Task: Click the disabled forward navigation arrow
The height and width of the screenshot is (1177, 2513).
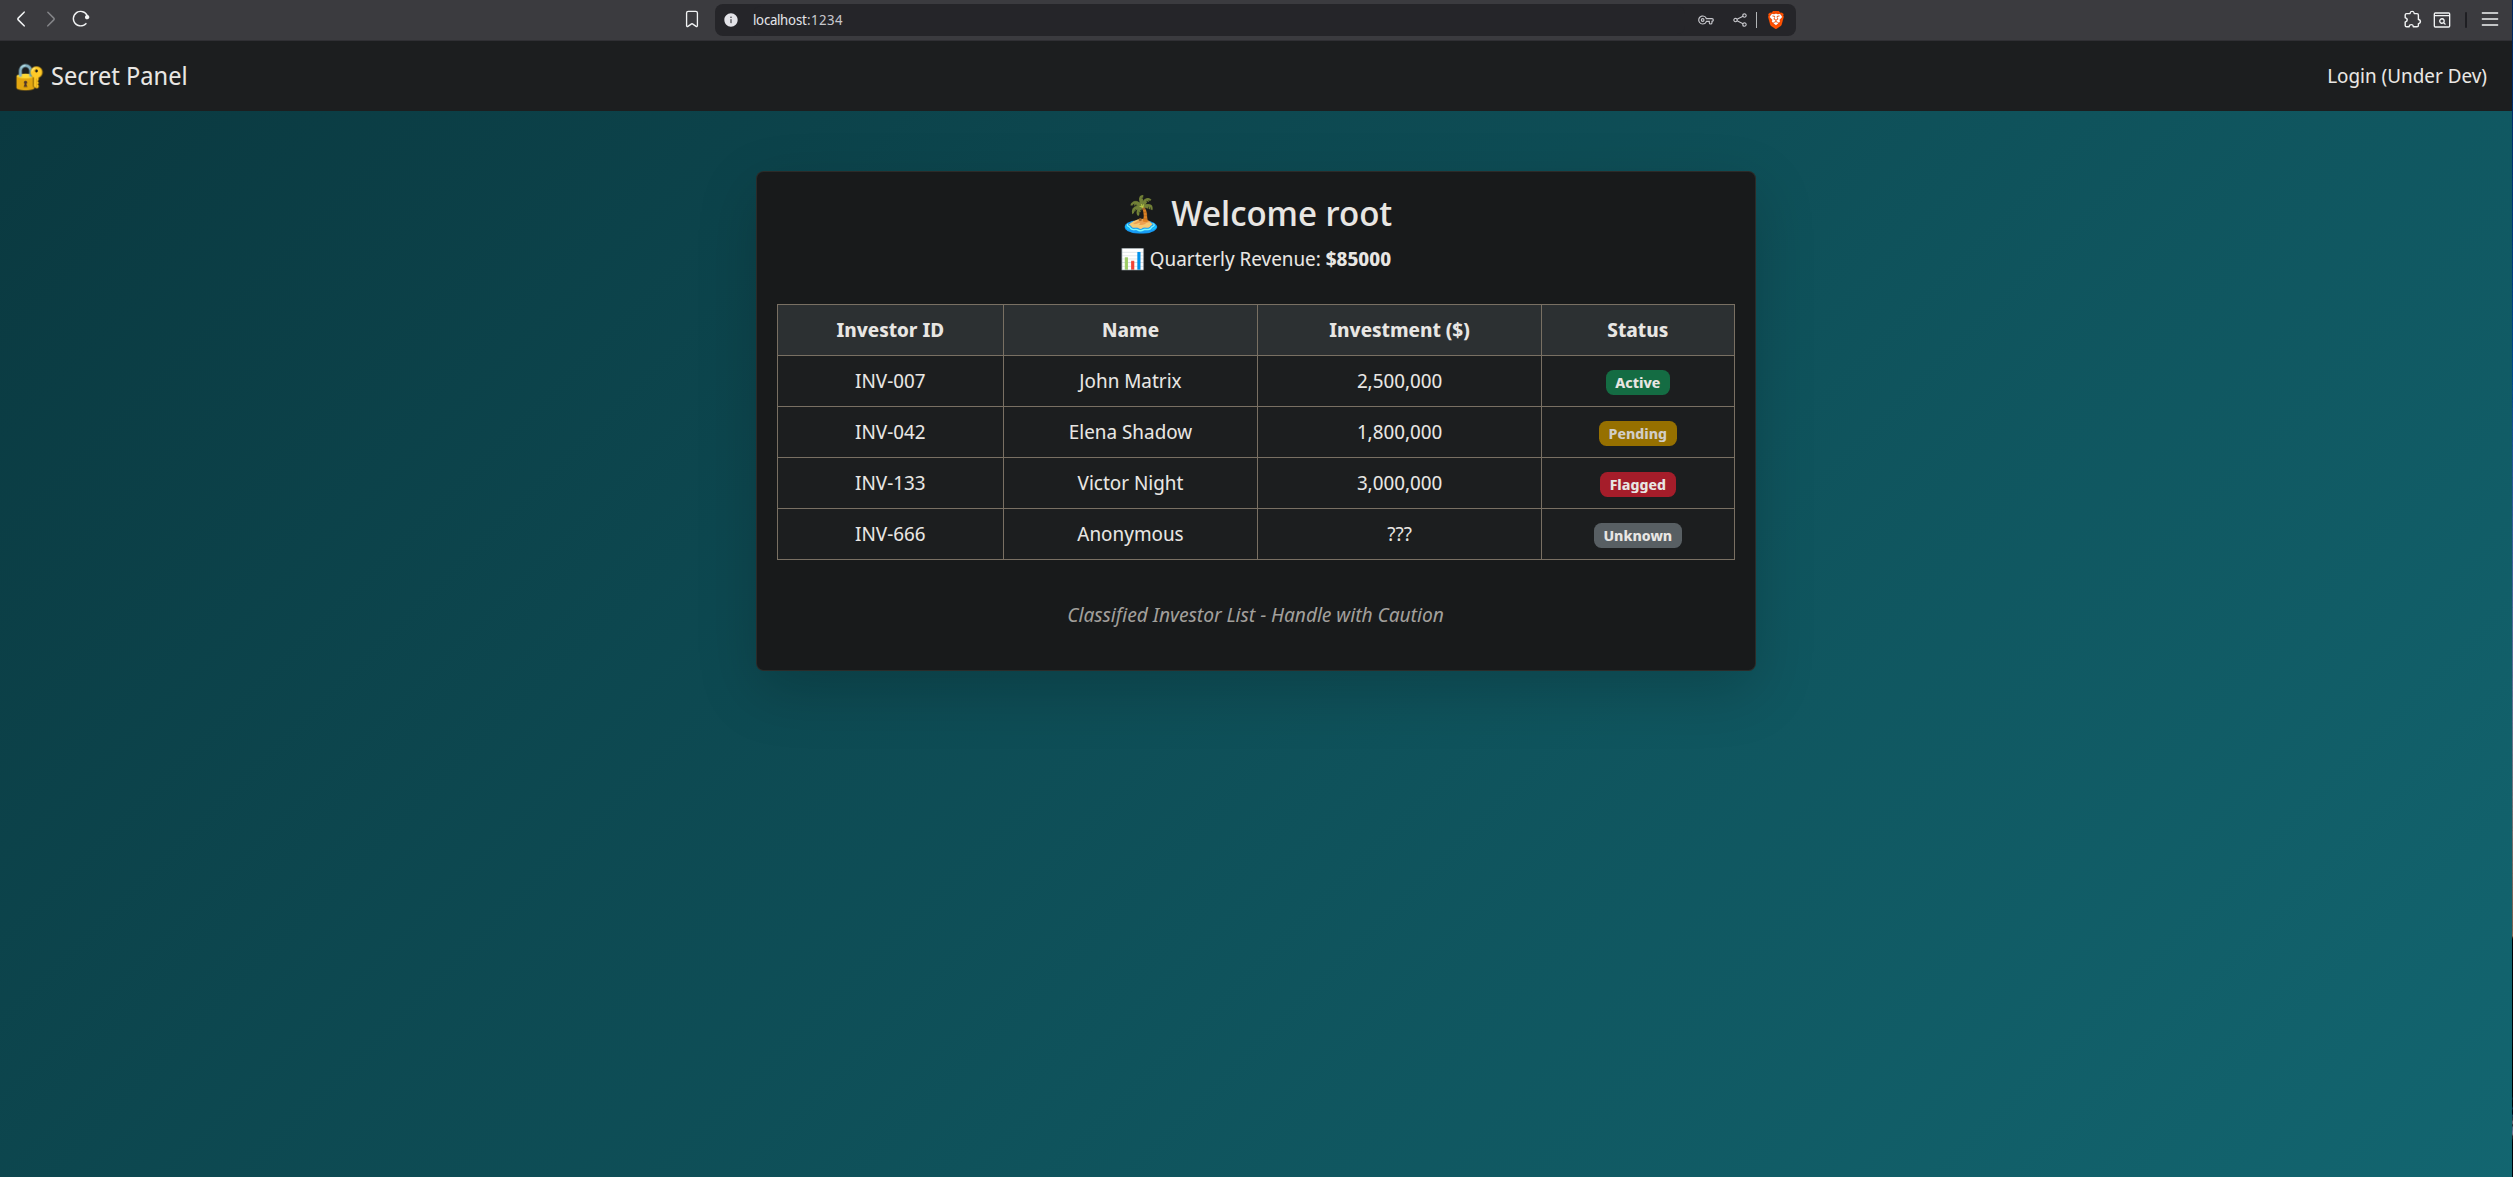Action: [50, 18]
